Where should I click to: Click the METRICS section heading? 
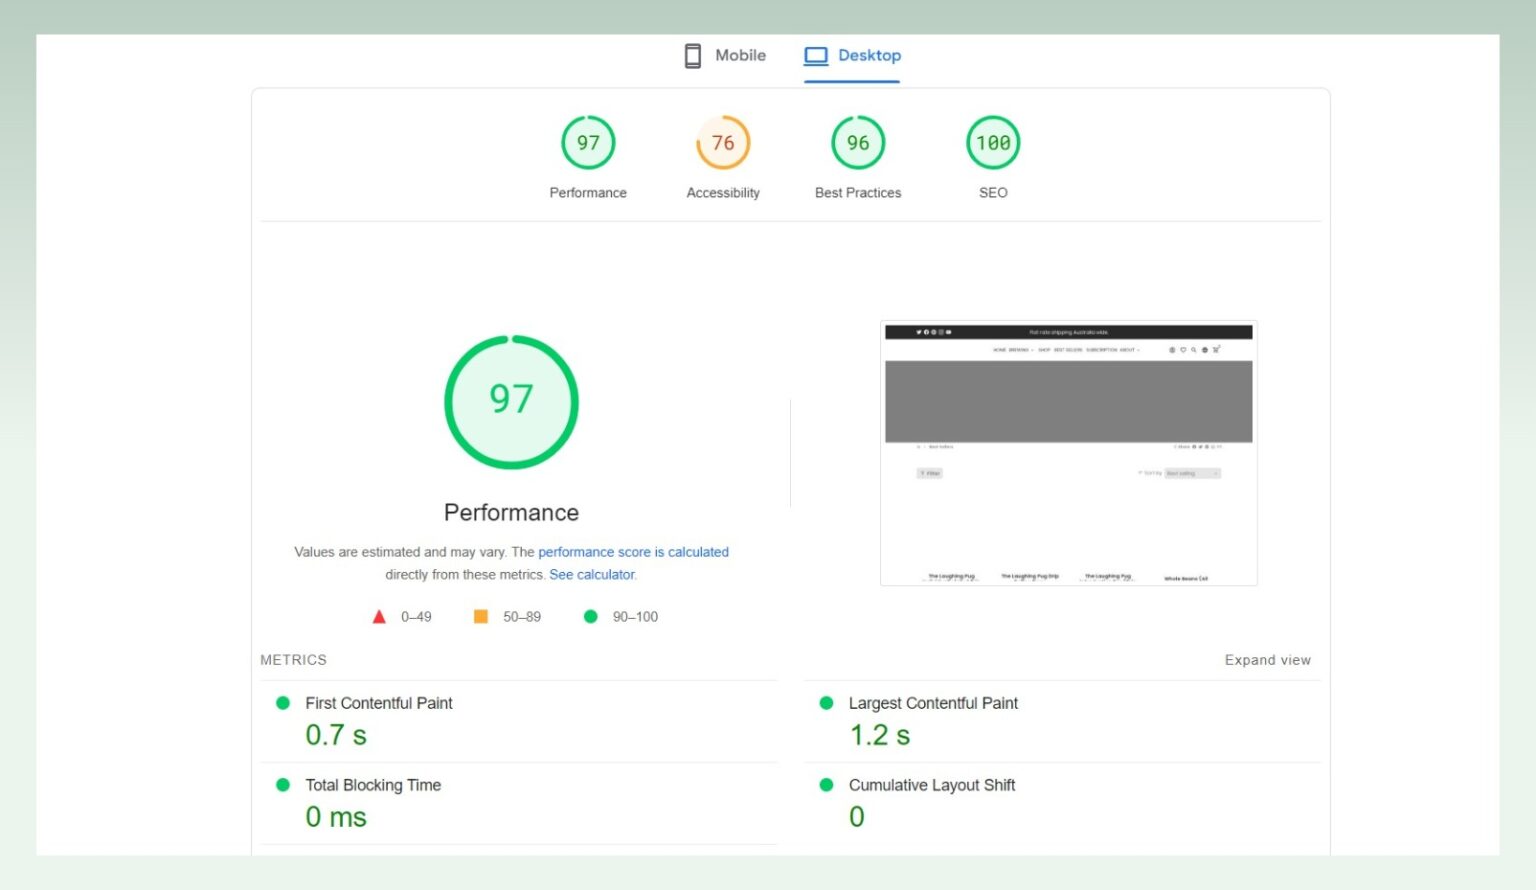coord(293,660)
